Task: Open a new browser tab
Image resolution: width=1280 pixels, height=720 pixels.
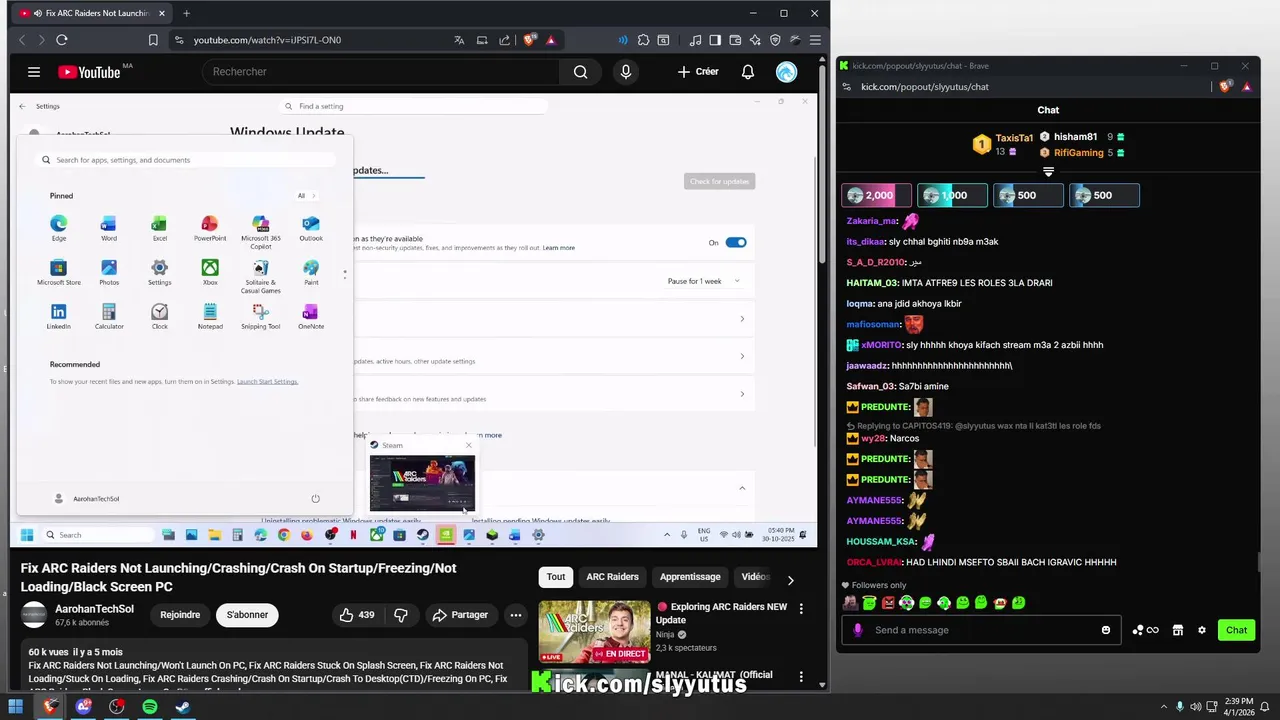Action: [186, 13]
